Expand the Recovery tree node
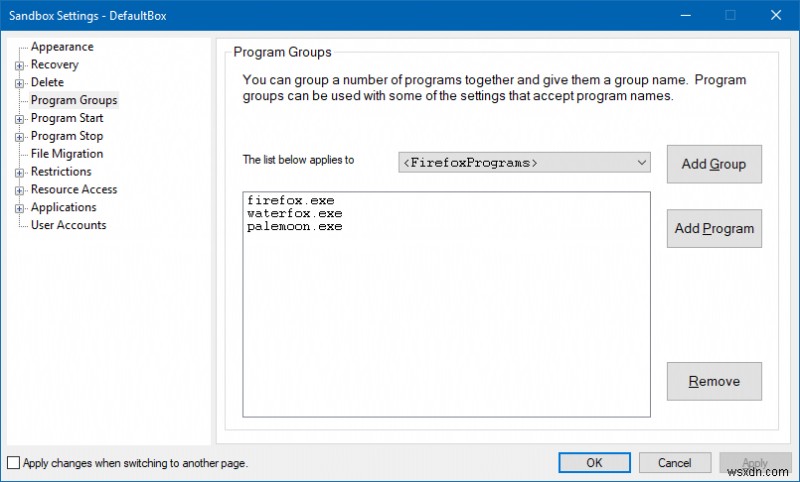Viewport: 800px width, 482px height. pyautogui.click(x=19, y=65)
